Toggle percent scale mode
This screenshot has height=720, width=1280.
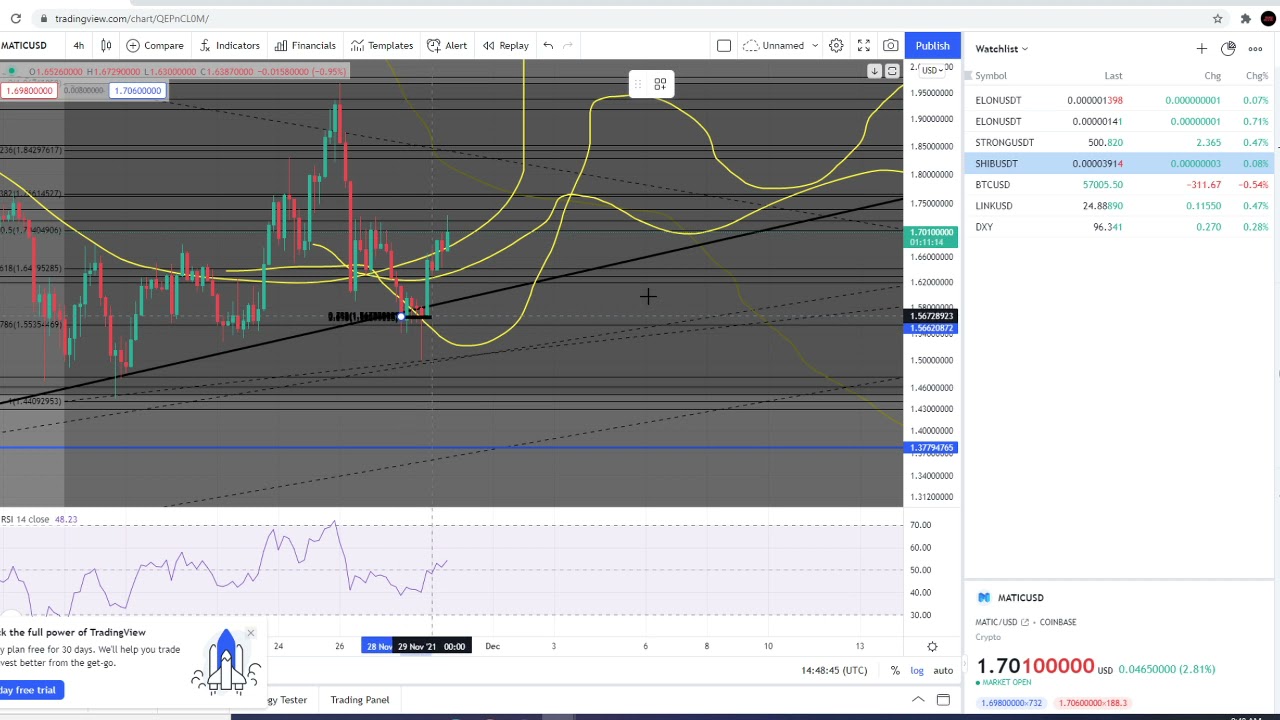click(x=895, y=670)
